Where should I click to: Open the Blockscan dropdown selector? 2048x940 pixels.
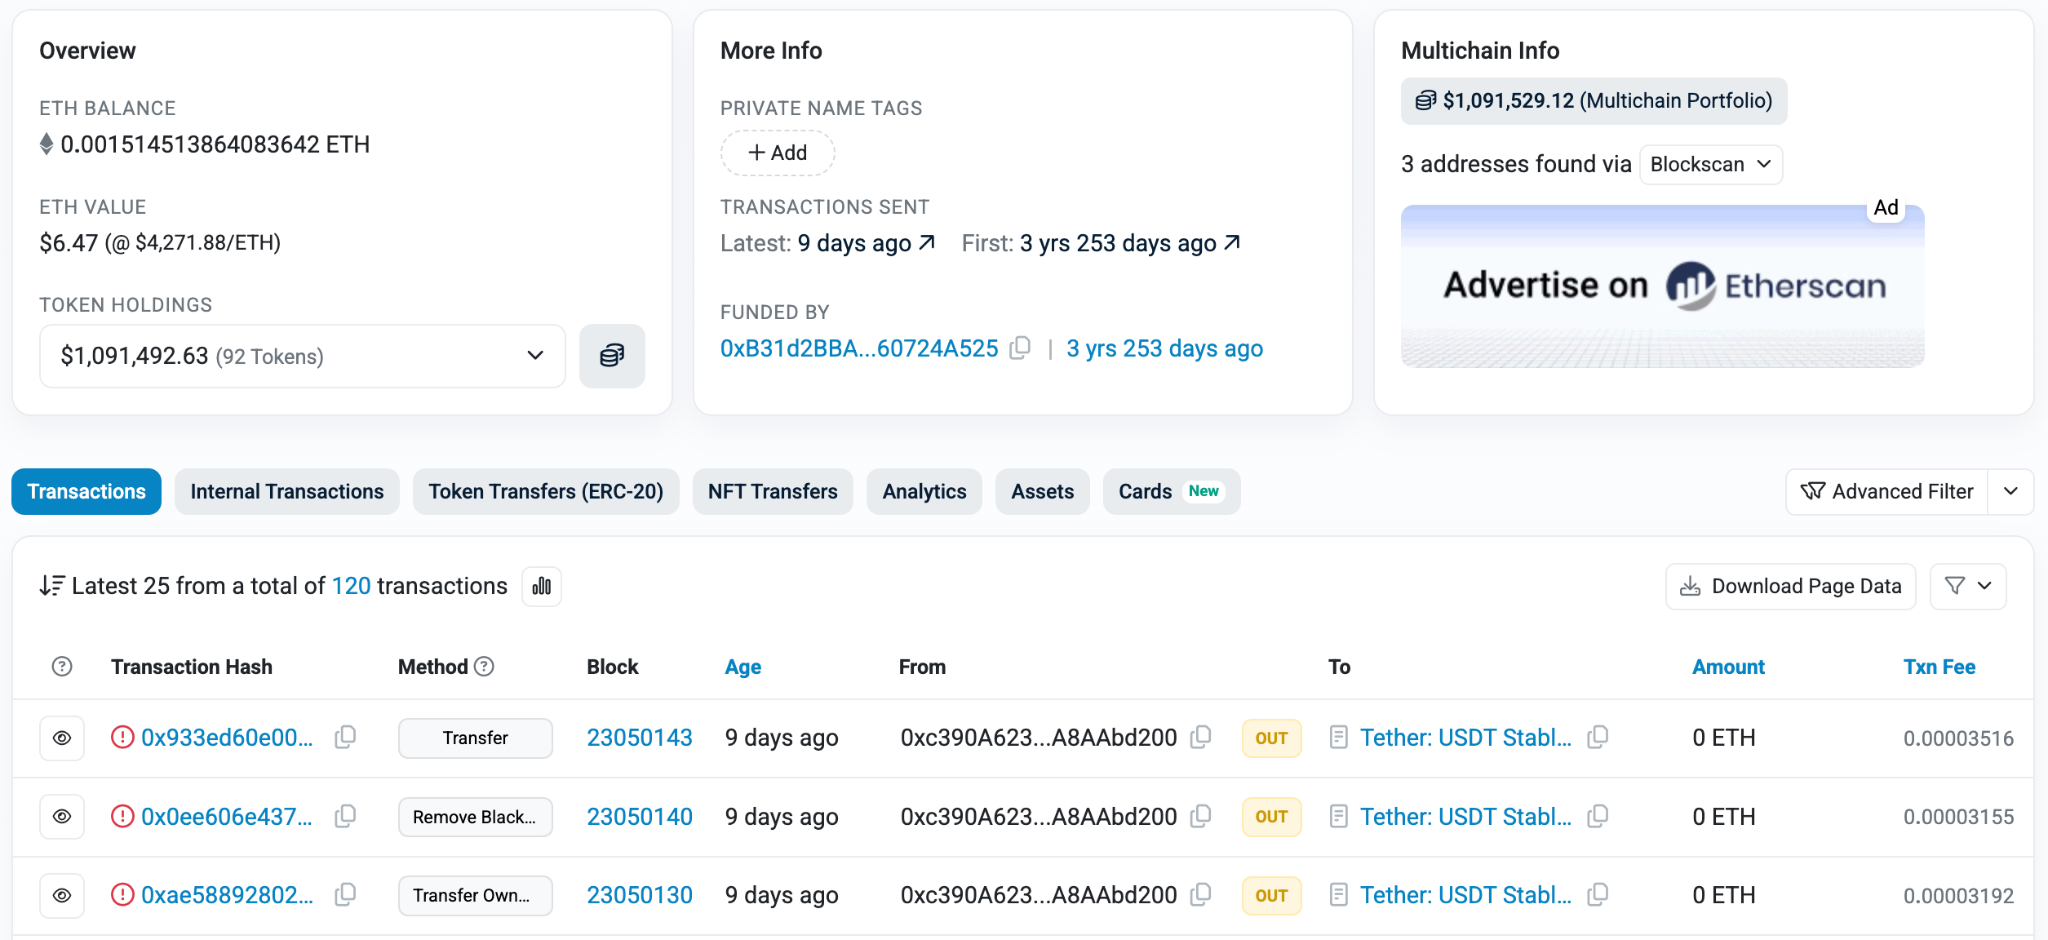[x=1710, y=165]
